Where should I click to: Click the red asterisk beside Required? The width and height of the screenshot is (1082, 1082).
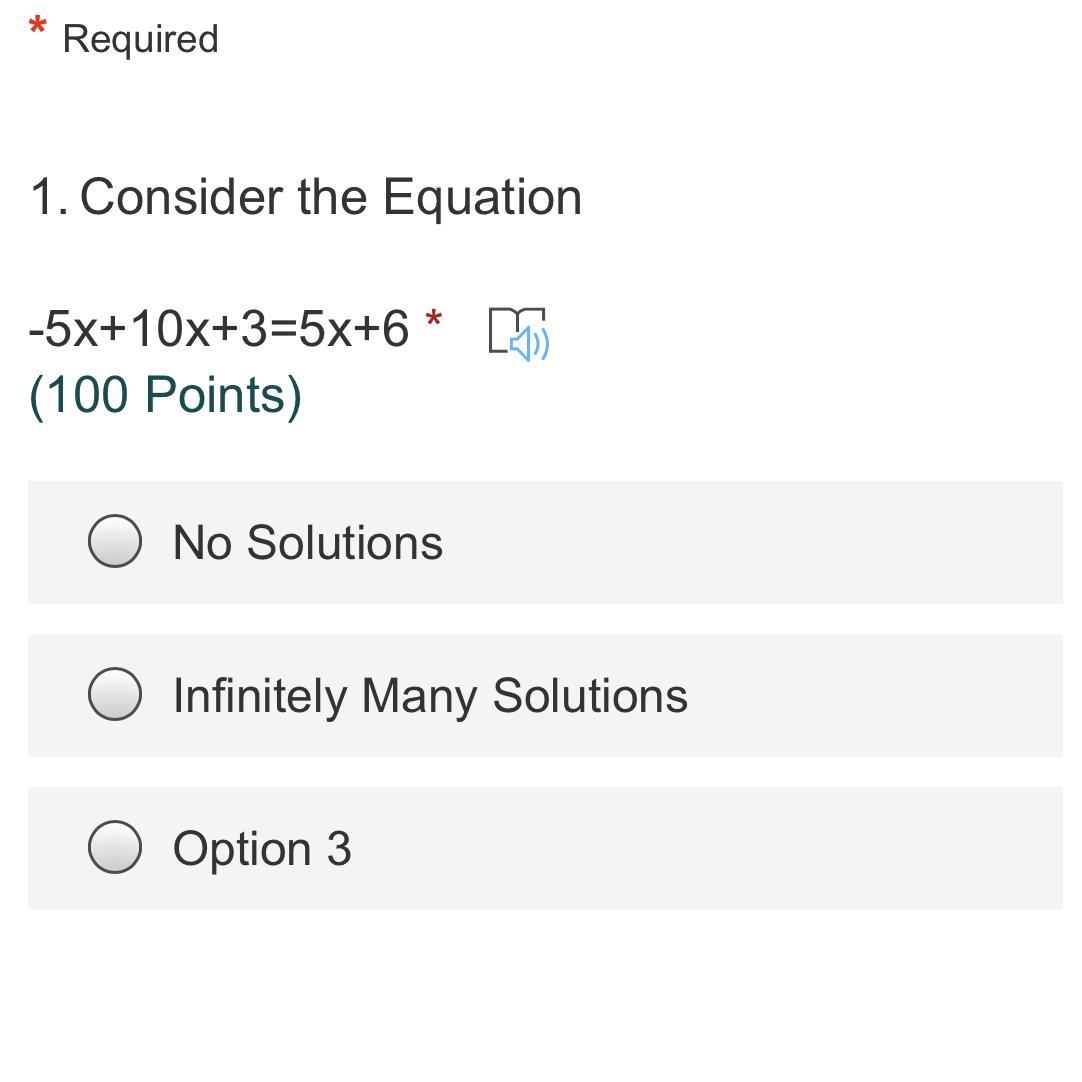tap(37, 27)
